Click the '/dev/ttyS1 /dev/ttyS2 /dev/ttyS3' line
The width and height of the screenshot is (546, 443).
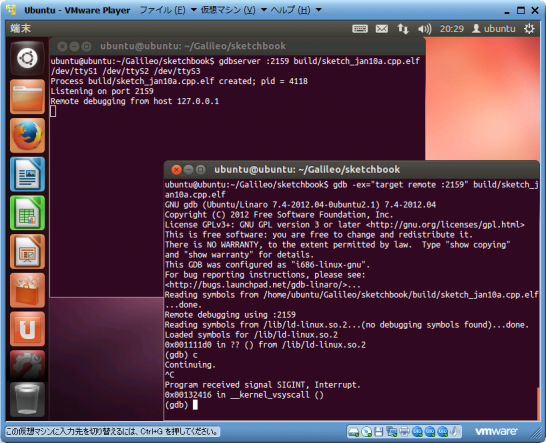pos(125,71)
